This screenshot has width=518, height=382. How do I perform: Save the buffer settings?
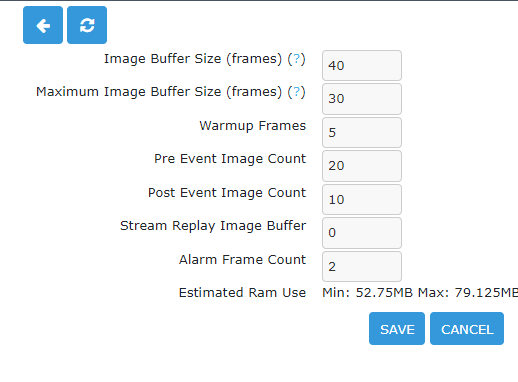click(397, 329)
